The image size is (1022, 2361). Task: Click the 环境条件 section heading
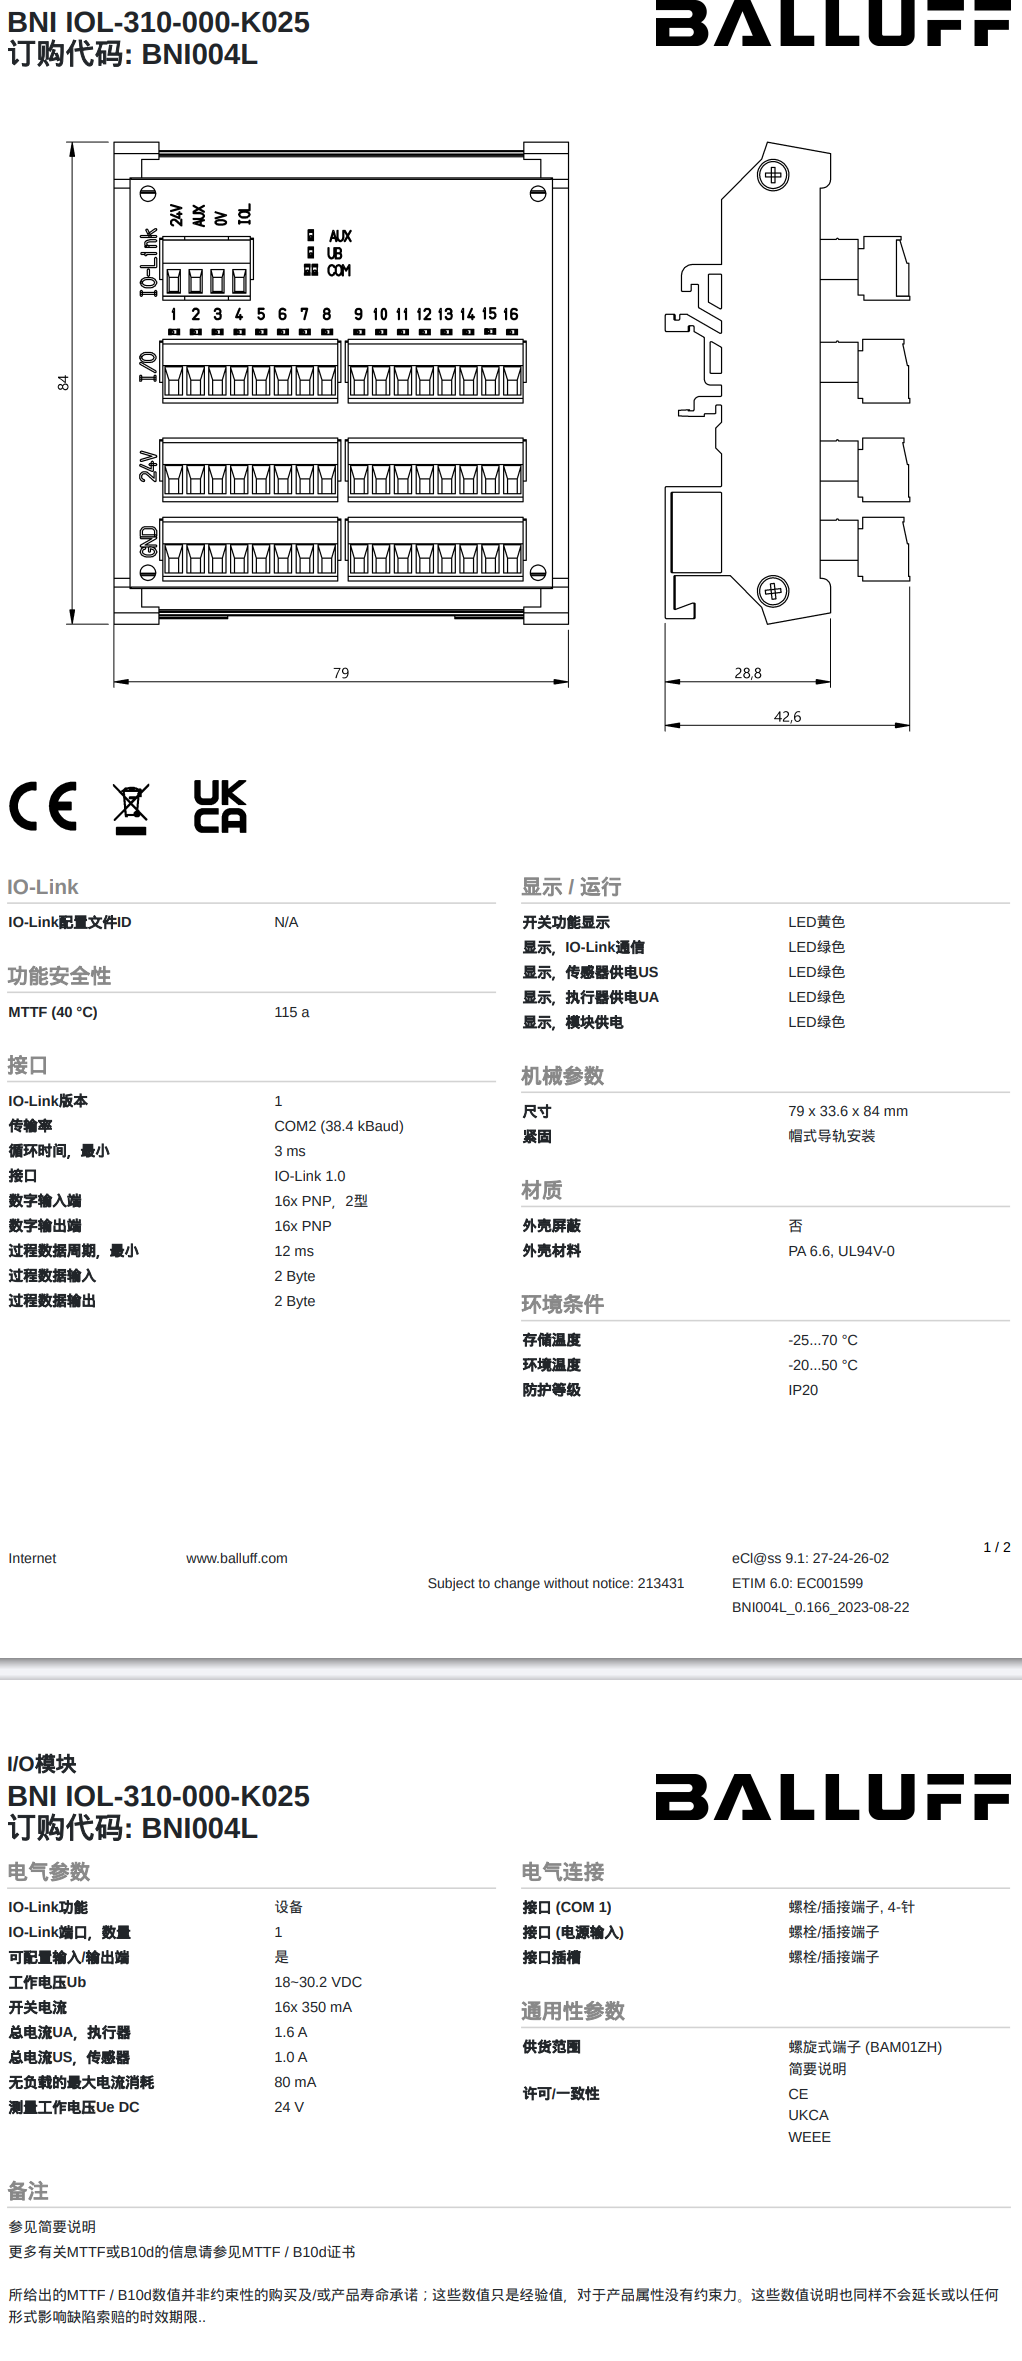coord(563,1304)
